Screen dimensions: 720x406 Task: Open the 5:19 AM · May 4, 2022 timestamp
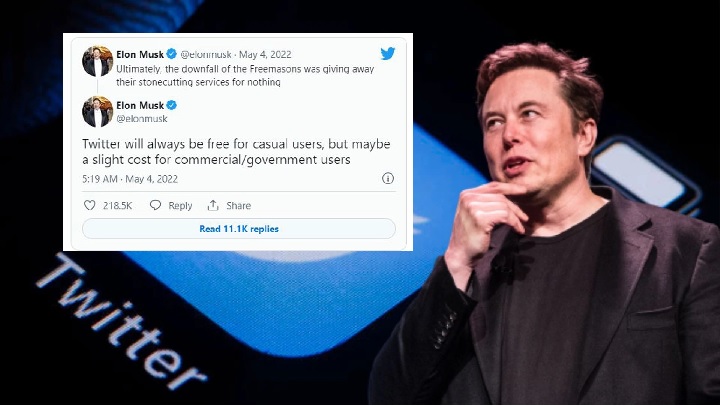pos(130,179)
